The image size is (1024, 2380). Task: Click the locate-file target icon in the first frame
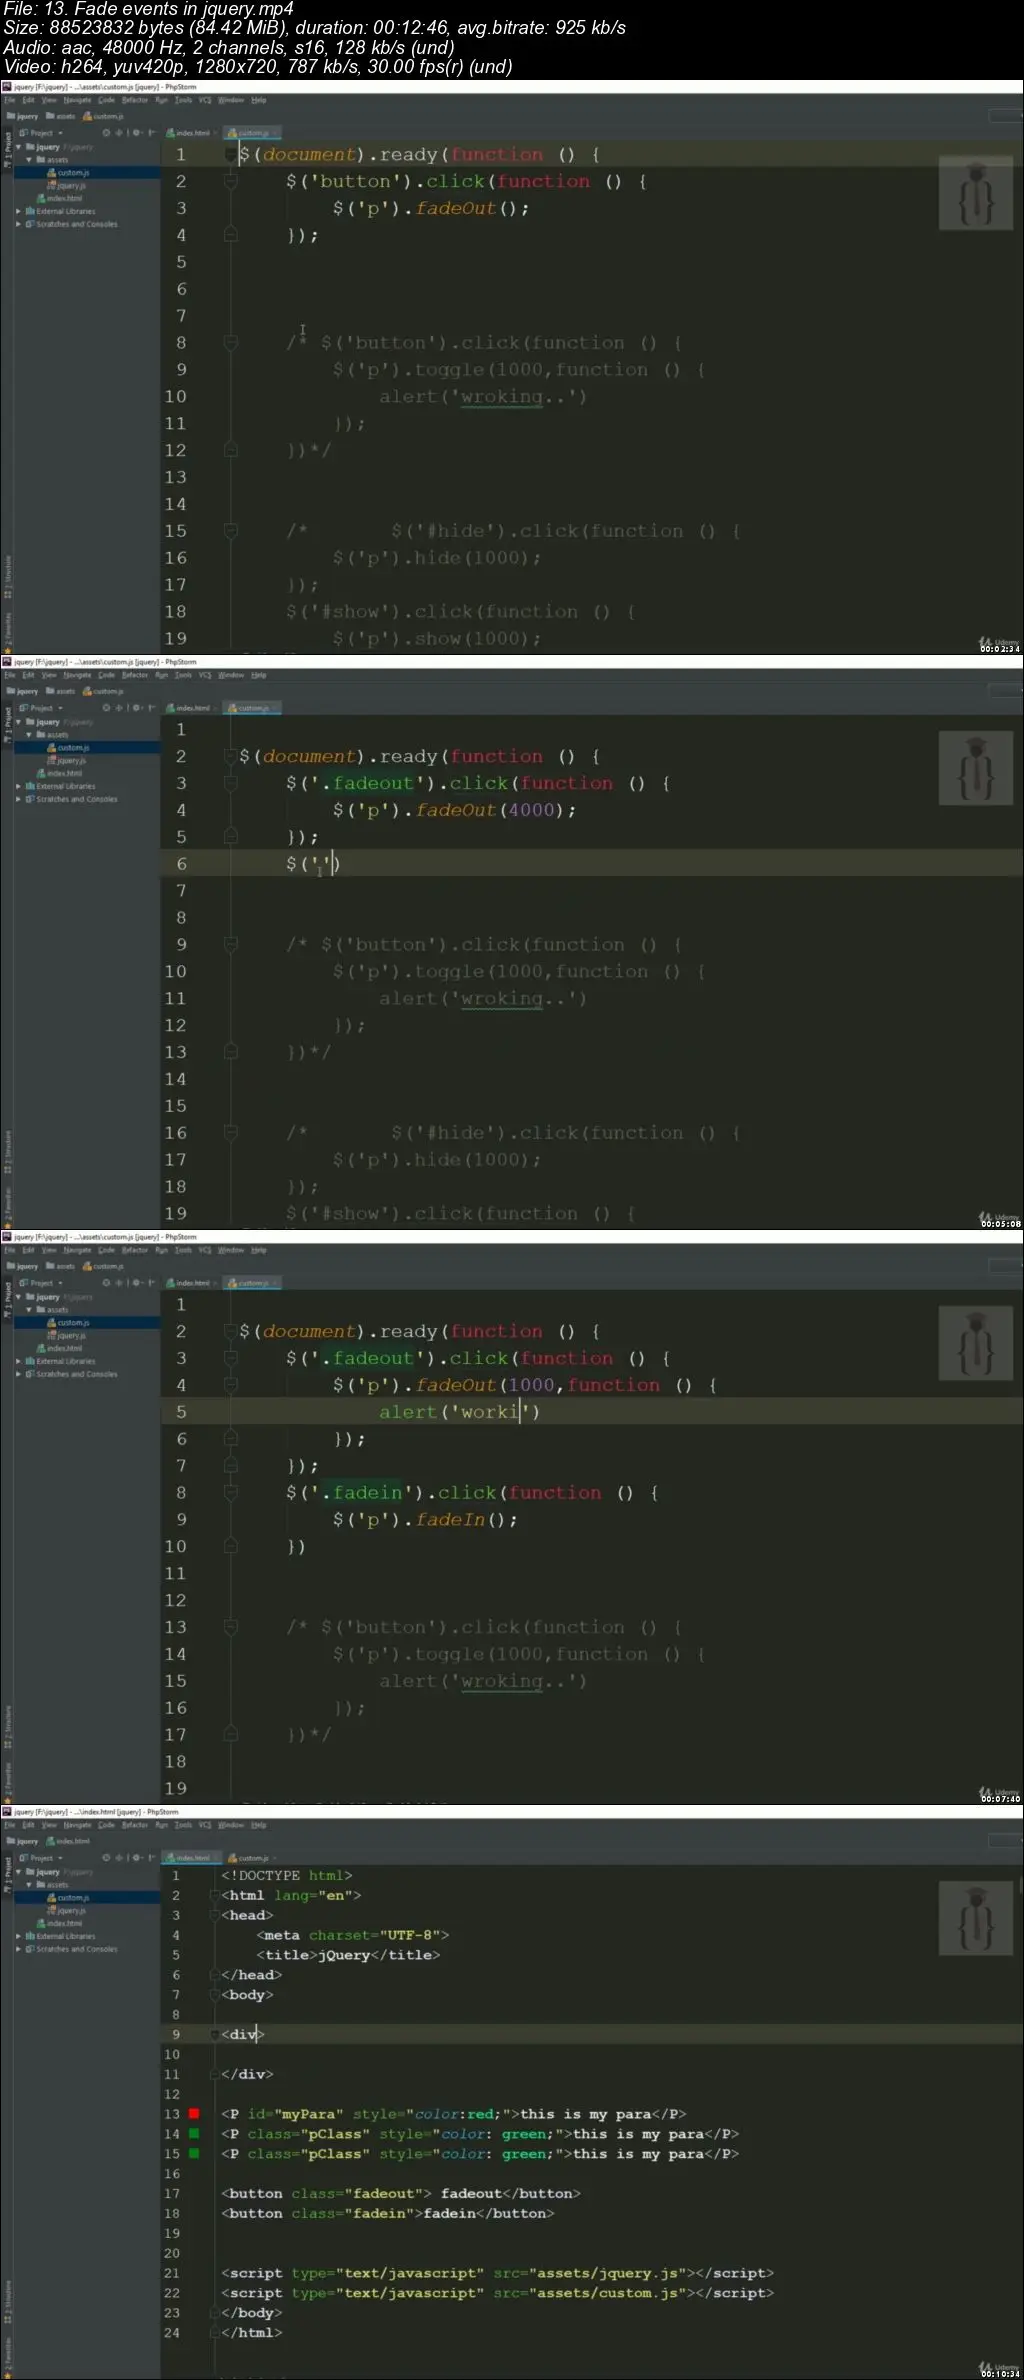(x=107, y=133)
